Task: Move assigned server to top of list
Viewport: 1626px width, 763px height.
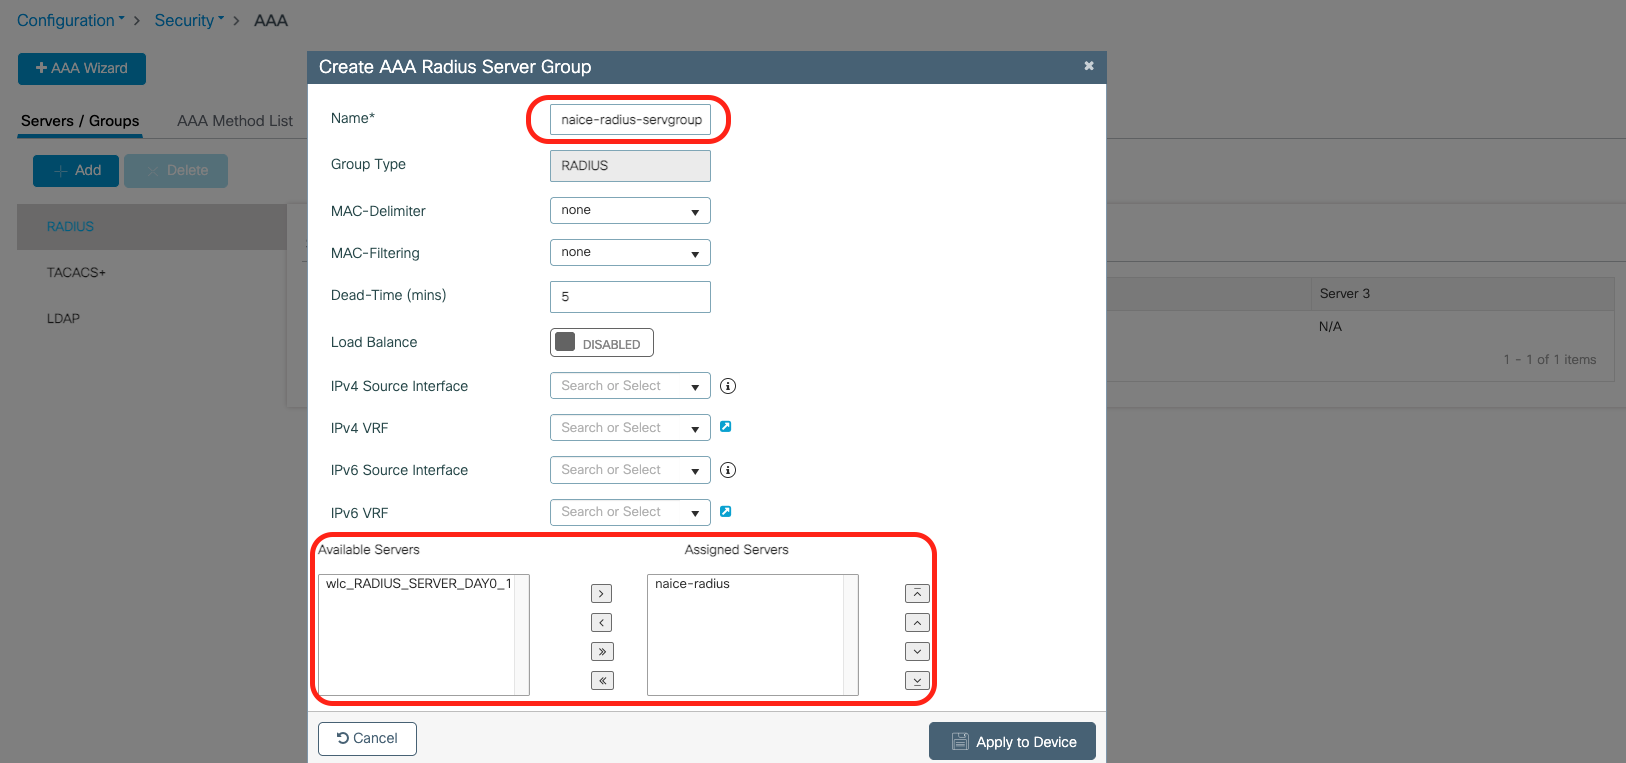Action: click(x=917, y=594)
